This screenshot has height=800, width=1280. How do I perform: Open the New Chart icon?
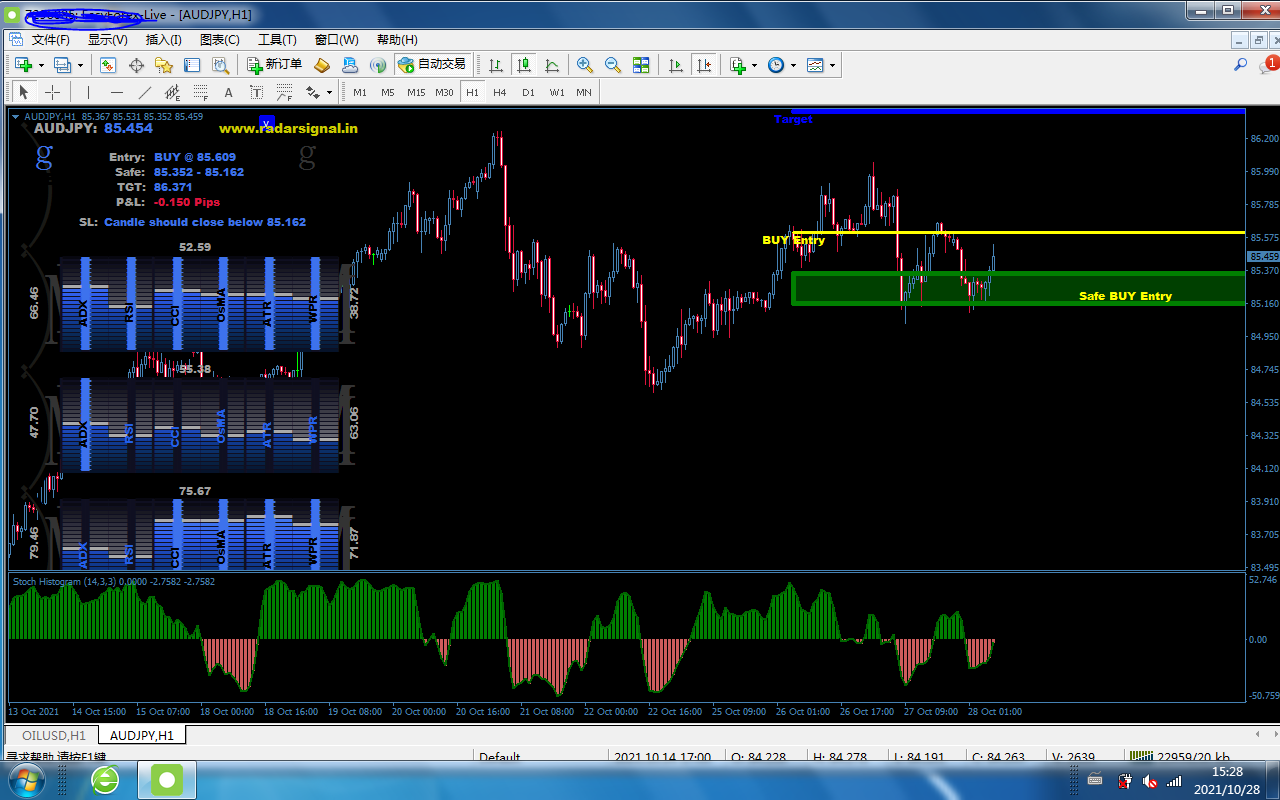24,65
